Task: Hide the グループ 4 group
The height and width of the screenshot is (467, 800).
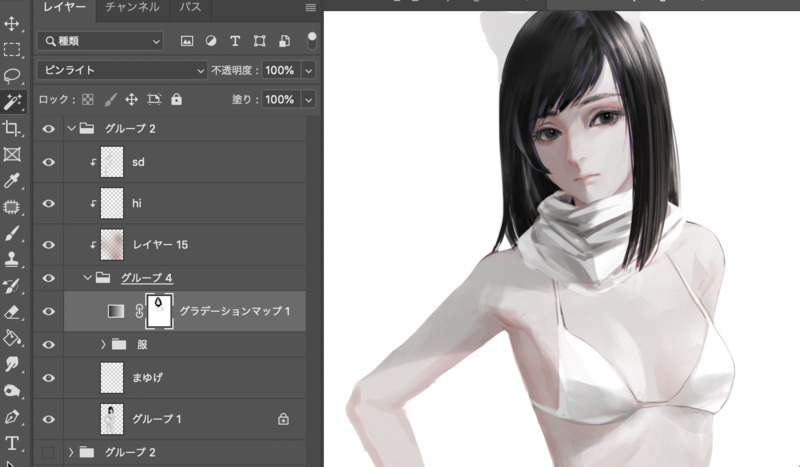Action: [48, 278]
